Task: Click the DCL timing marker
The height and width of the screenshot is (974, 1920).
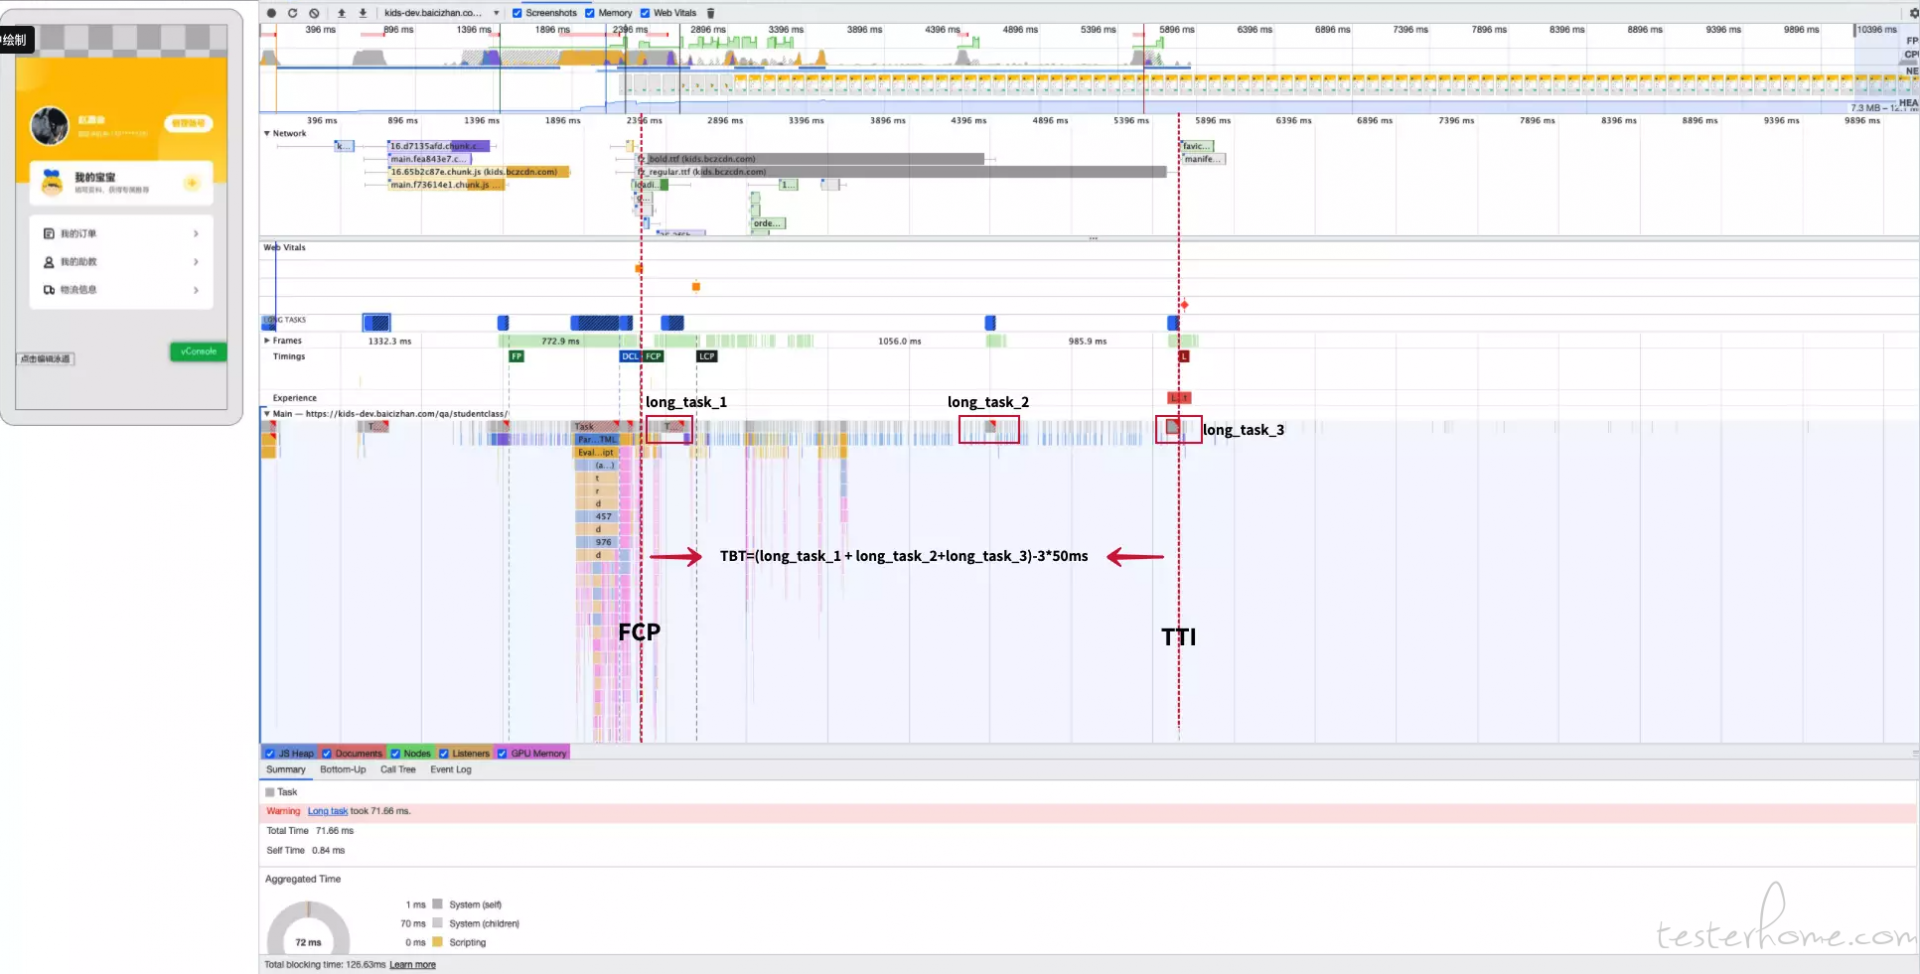Action: pos(630,356)
